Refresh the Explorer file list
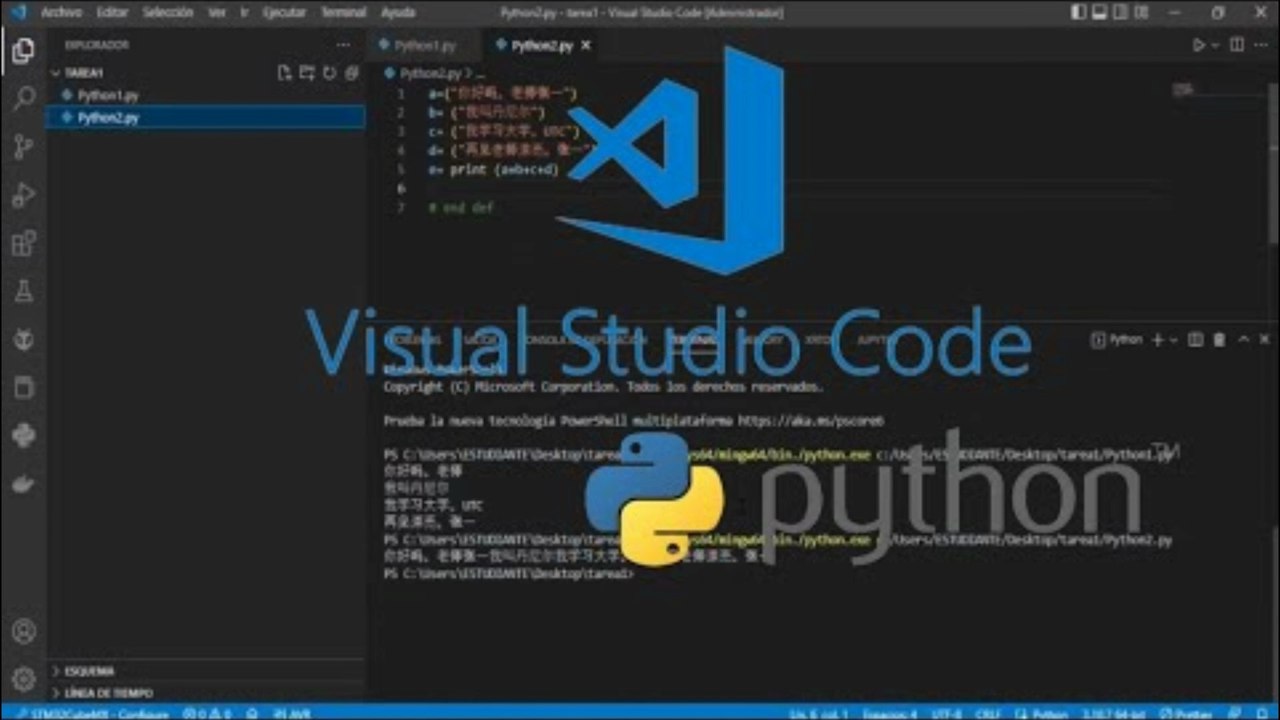Image resolution: width=1280 pixels, height=720 pixels. pyautogui.click(x=329, y=73)
